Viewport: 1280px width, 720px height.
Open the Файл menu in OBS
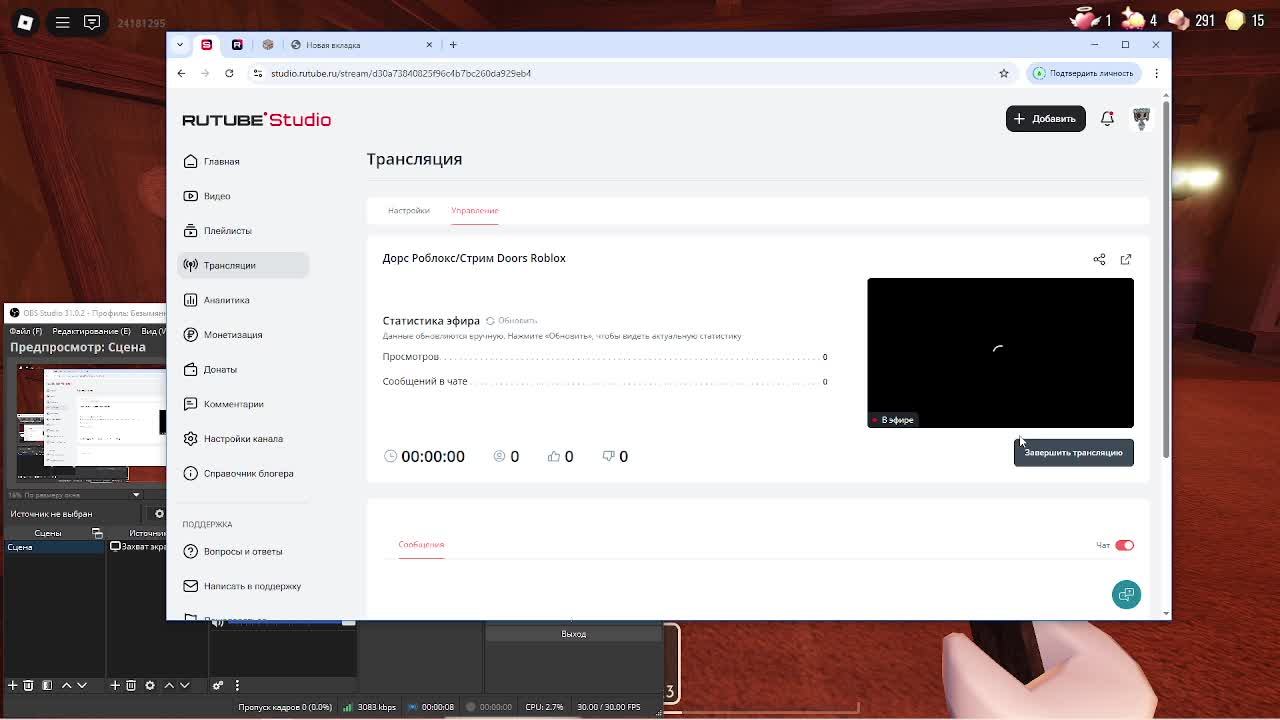[26, 331]
